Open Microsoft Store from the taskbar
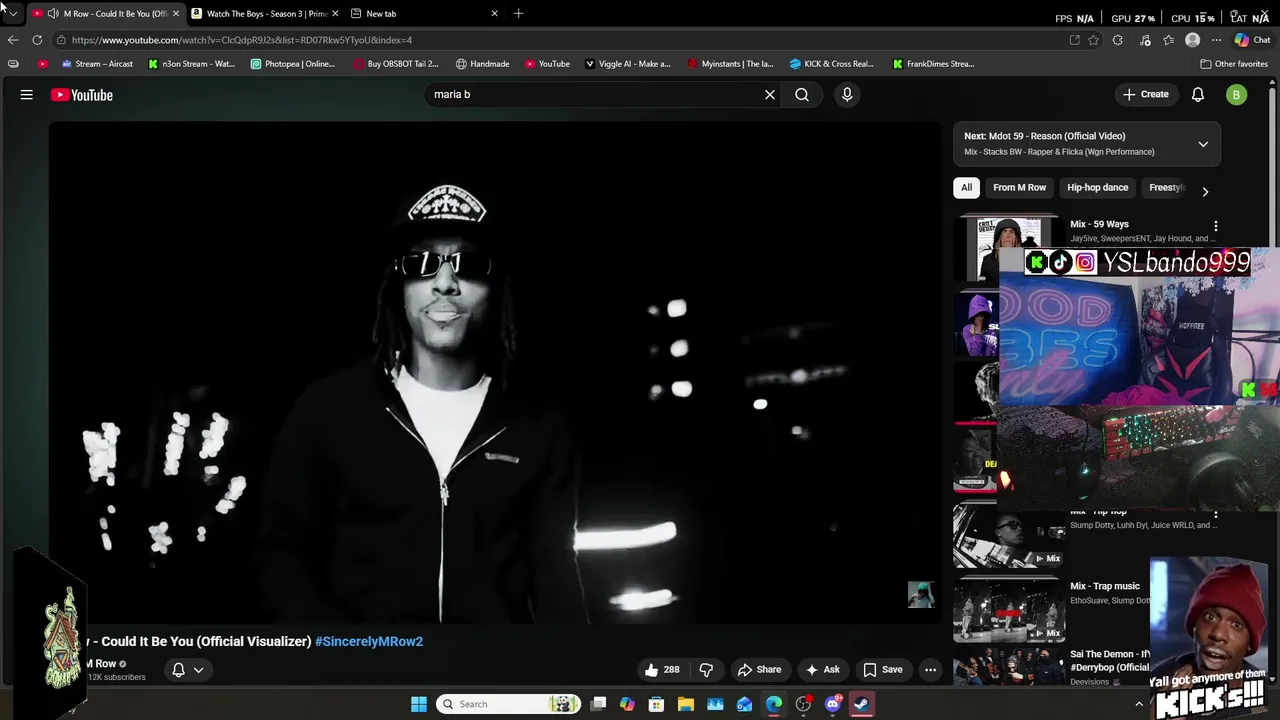Image resolution: width=1280 pixels, height=720 pixels. (x=657, y=704)
